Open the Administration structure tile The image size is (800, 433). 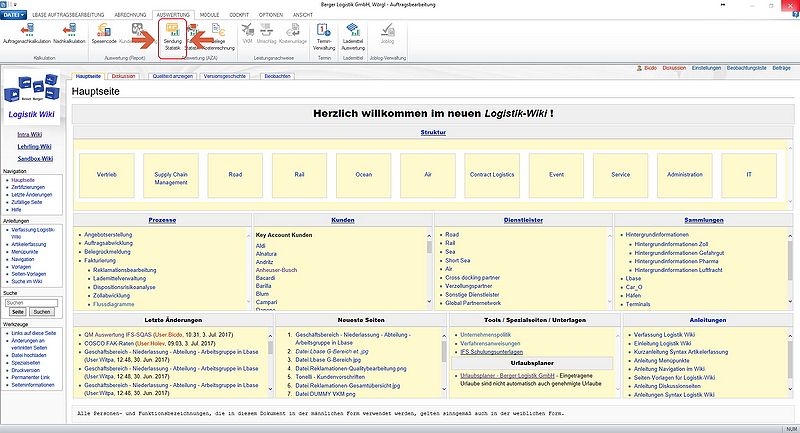pyautogui.click(x=685, y=175)
